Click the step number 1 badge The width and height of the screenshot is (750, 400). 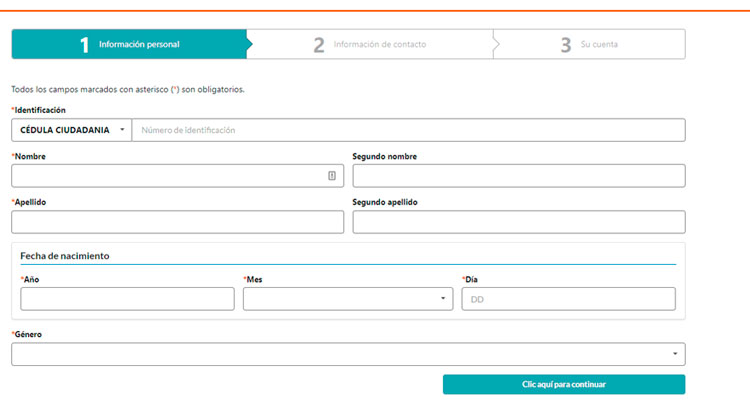click(x=85, y=44)
